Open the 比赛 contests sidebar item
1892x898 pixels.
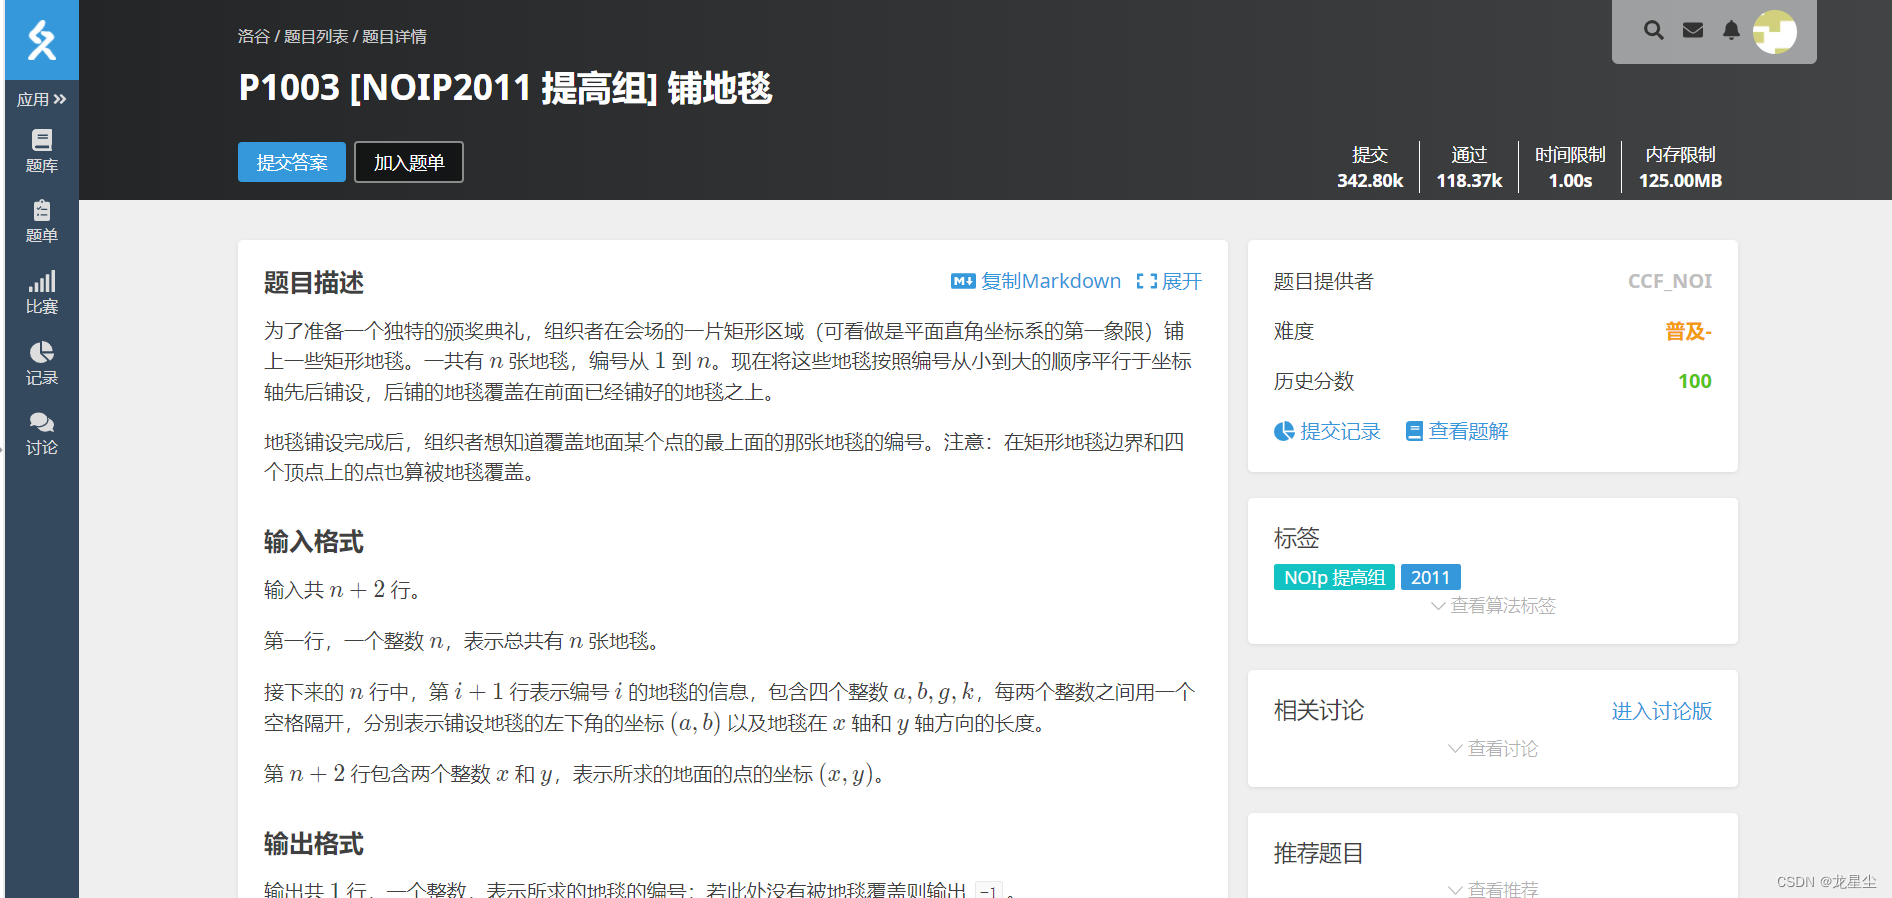[x=42, y=292]
